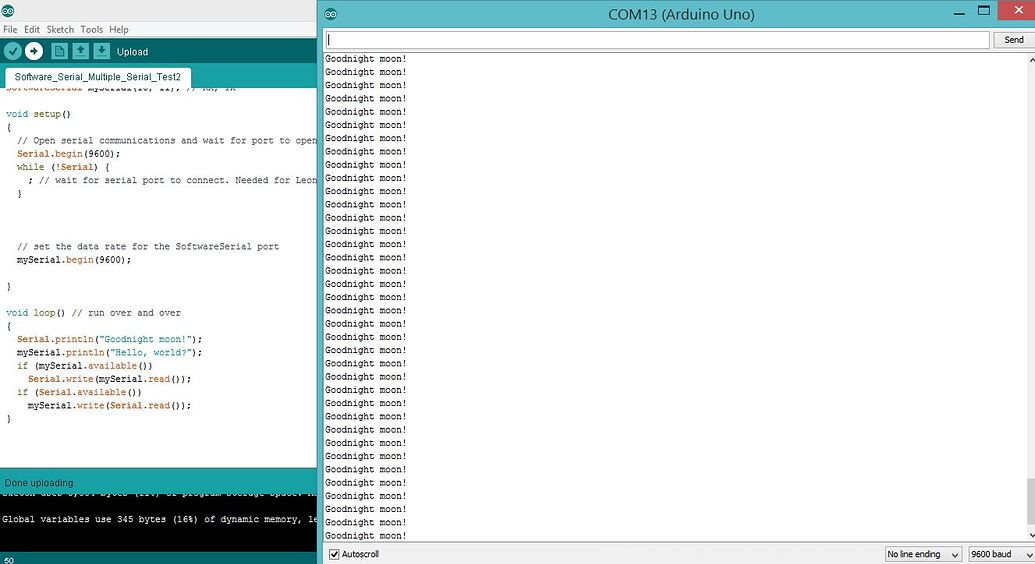Click the Verify checkmark icon

coord(13,51)
